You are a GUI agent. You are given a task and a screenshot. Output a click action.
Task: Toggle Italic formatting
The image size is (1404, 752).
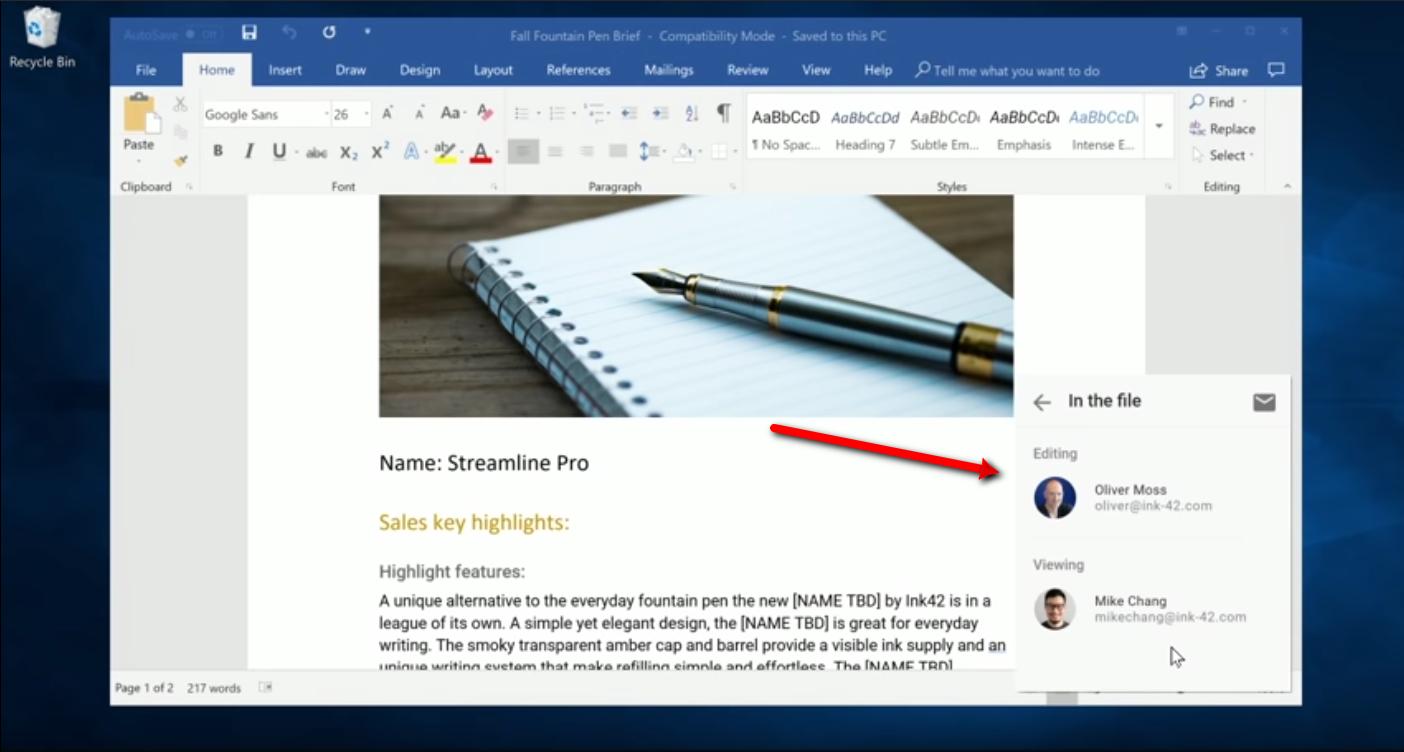[249, 152]
